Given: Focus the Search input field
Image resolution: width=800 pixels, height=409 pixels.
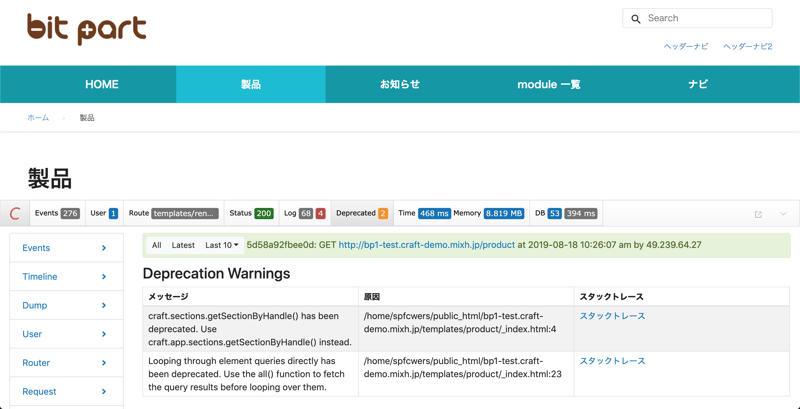Looking at the screenshot, I should (706, 19).
